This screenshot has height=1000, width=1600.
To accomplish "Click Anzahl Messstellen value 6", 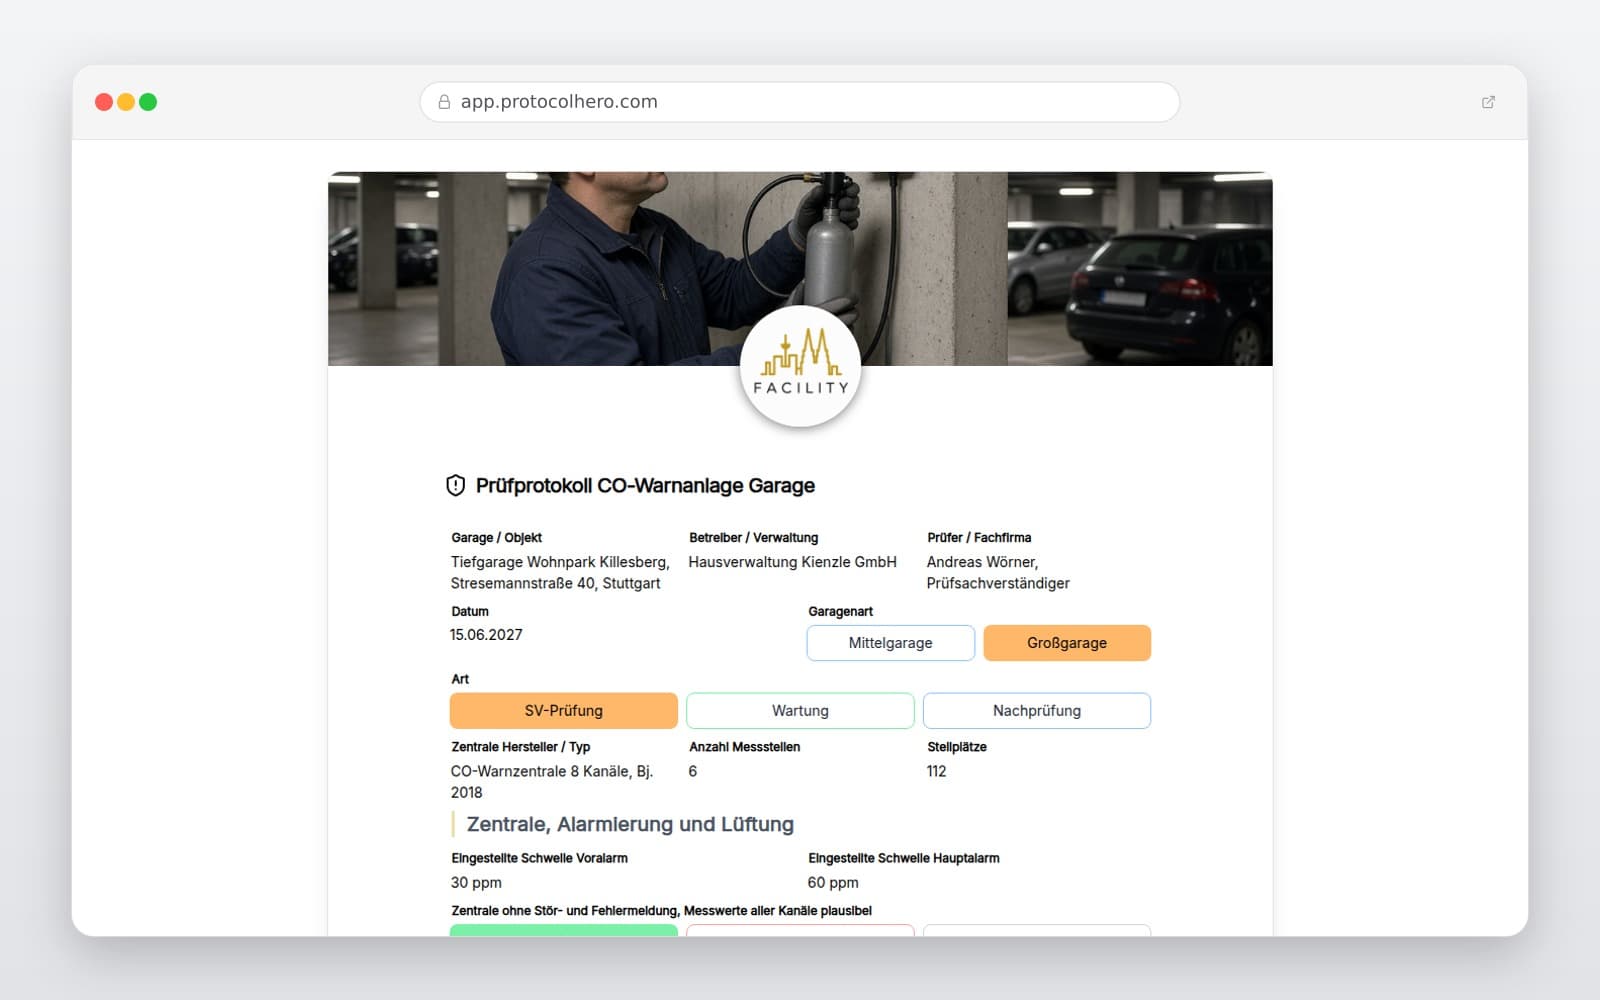I will (x=693, y=771).
